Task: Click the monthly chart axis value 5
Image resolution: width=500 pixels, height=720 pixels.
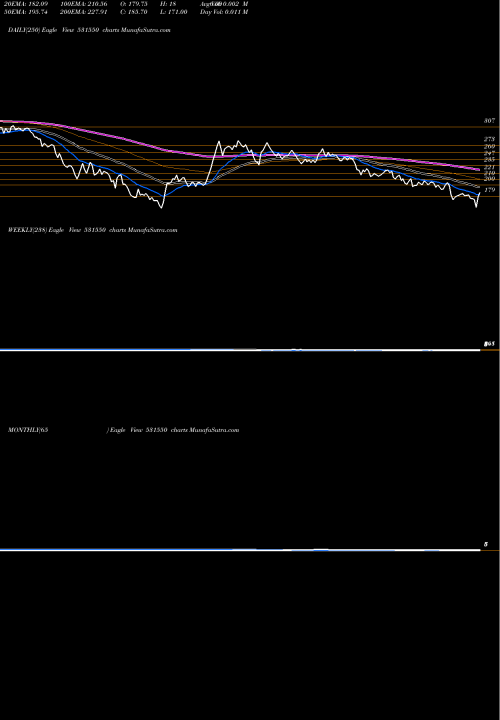Action: 486,545
